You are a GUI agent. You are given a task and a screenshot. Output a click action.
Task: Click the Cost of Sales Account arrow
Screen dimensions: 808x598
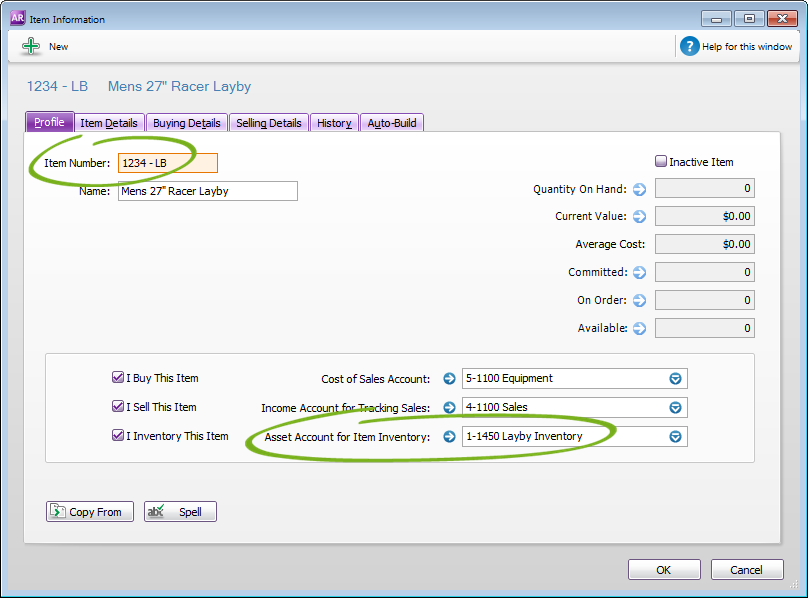(449, 379)
